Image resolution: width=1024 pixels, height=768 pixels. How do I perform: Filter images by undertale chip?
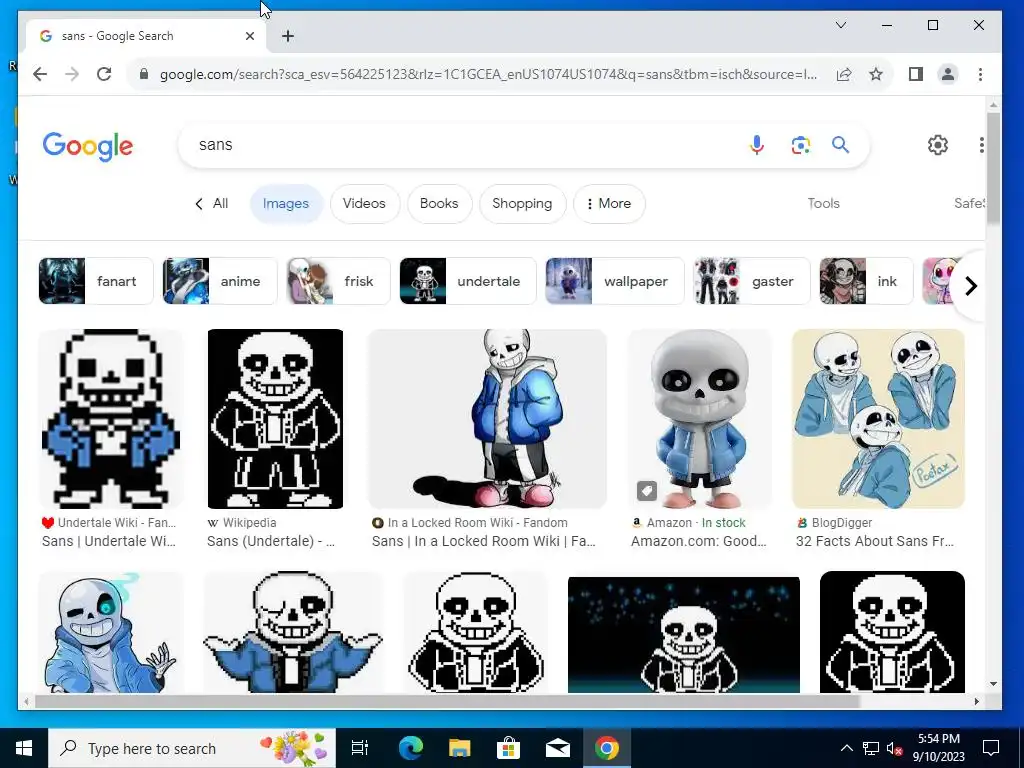(x=468, y=281)
